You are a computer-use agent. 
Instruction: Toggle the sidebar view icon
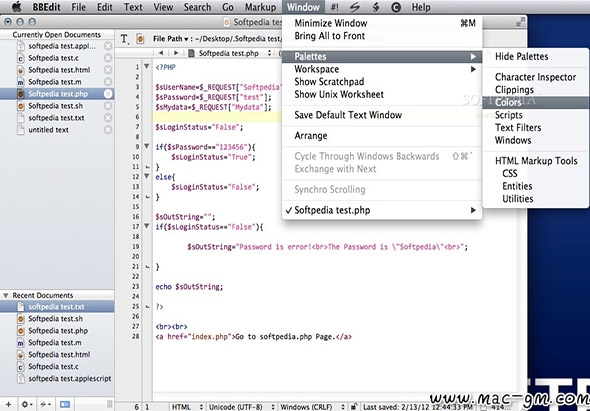[65, 405]
